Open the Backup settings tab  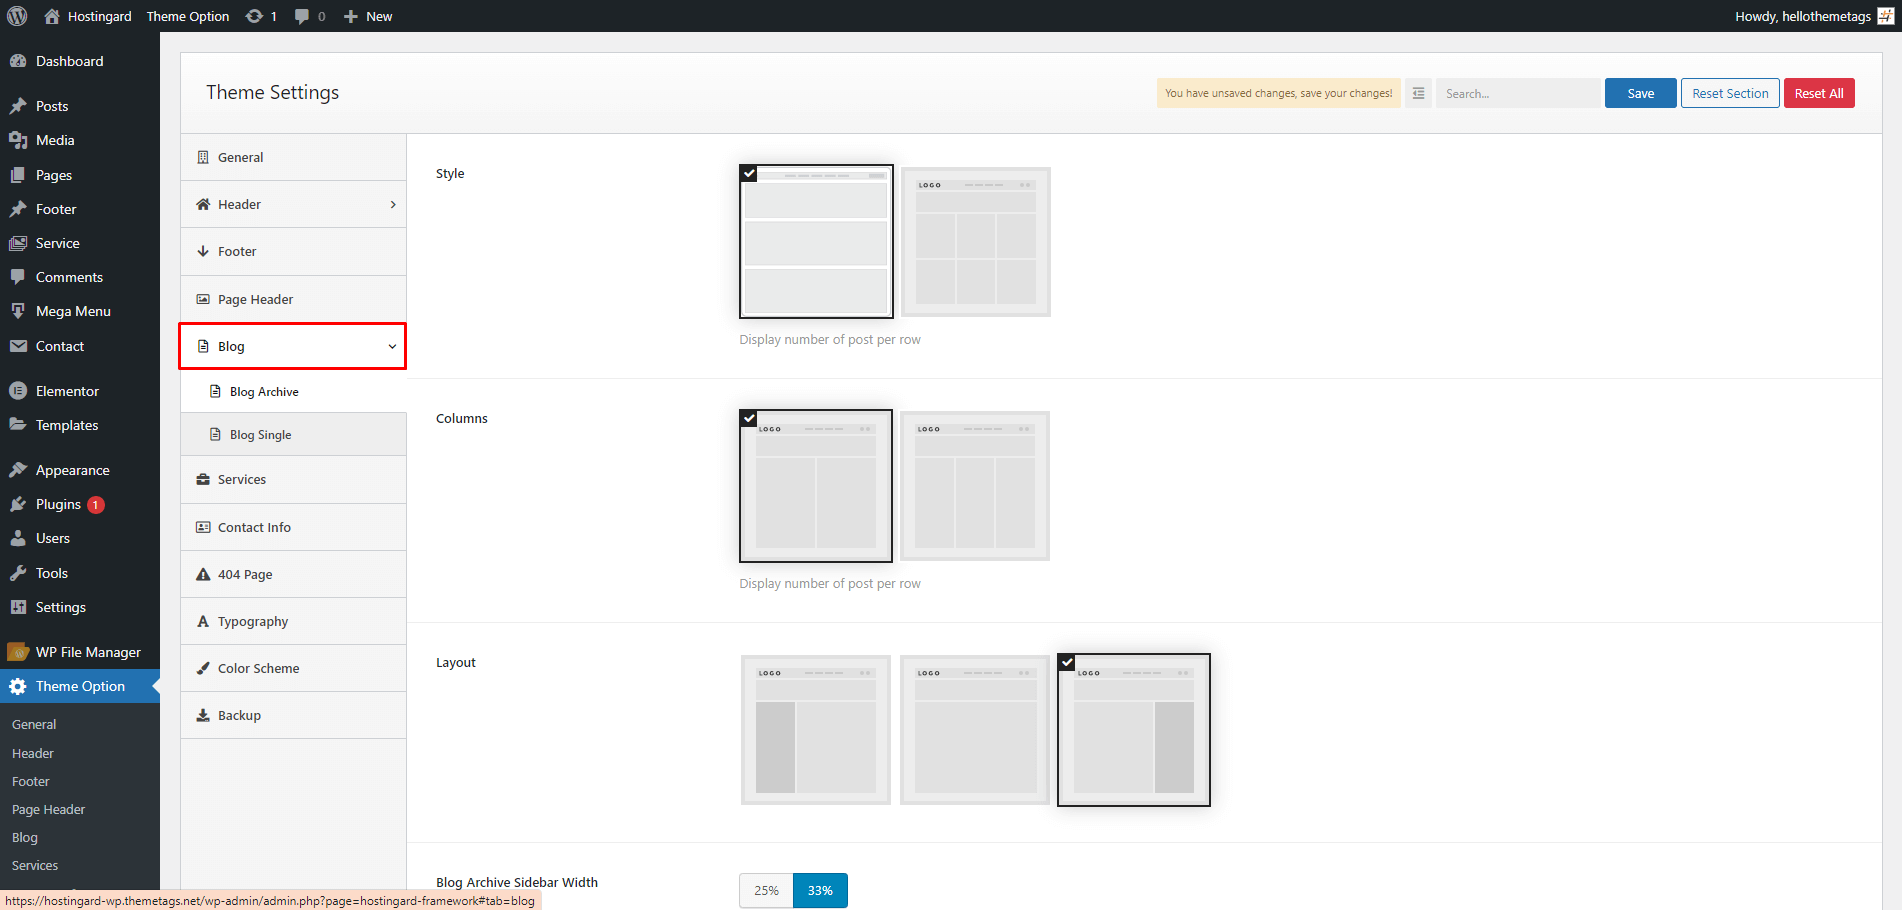293,715
